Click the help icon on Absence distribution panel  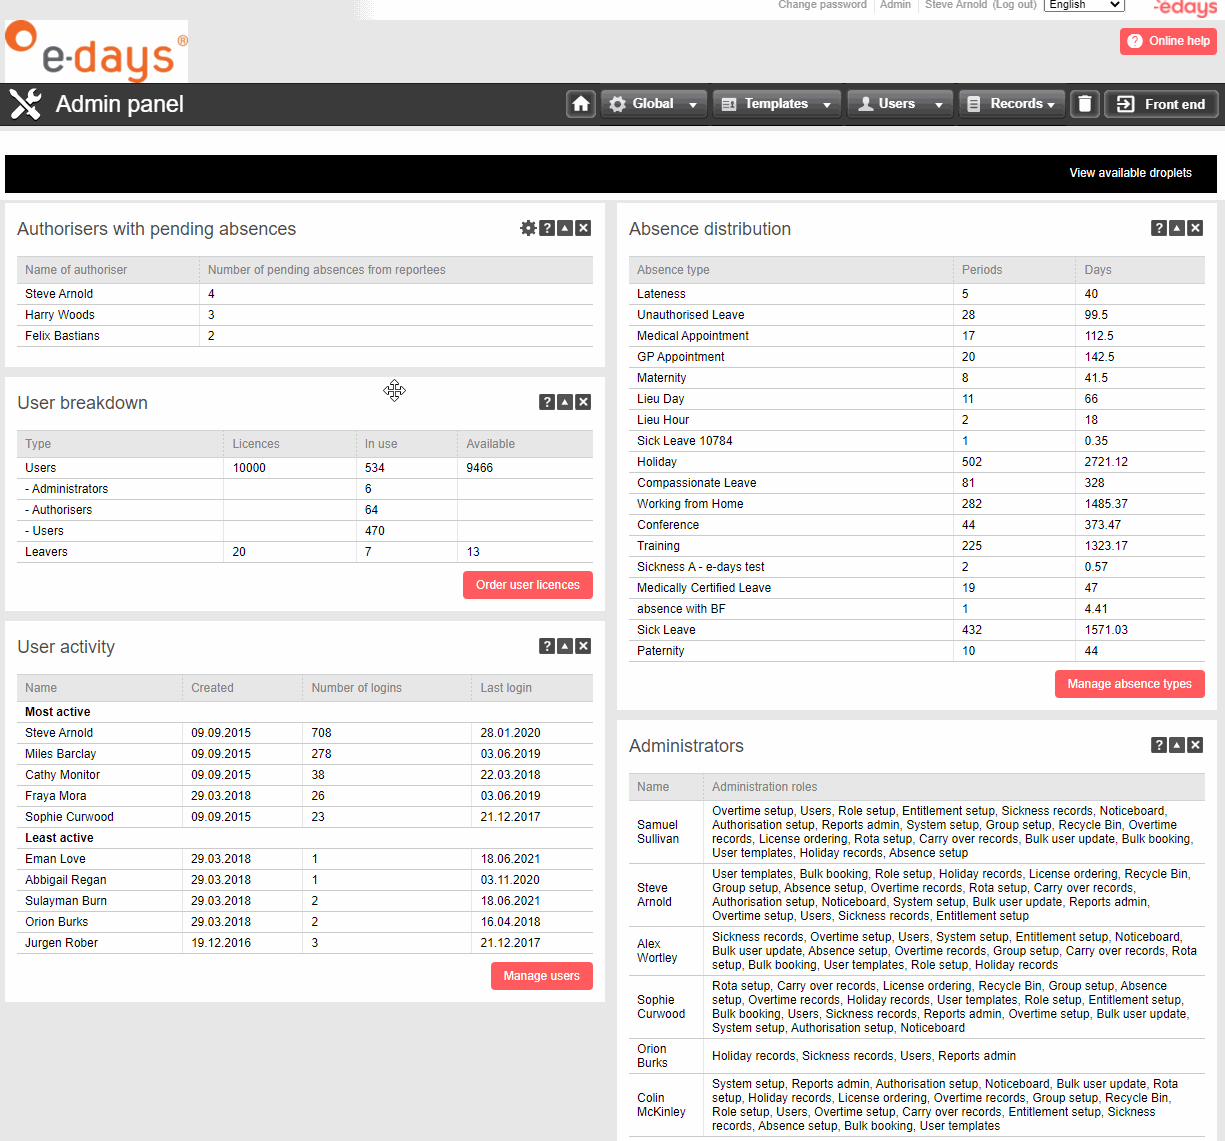1158,228
